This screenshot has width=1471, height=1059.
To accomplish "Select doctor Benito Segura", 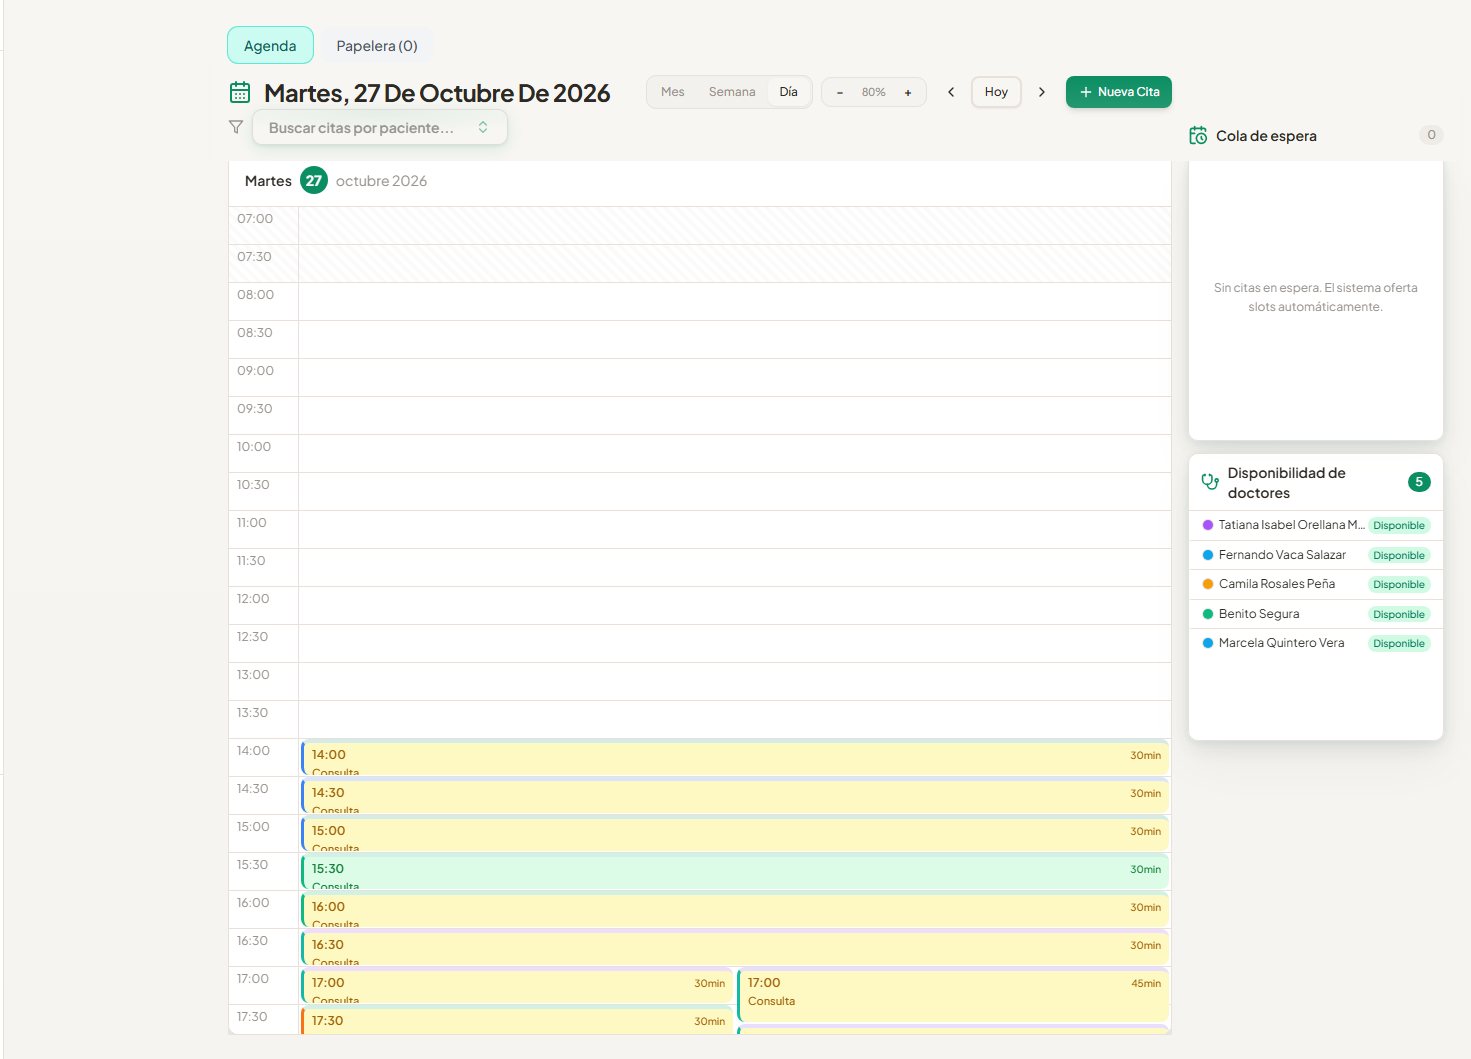I will point(1315,614).
